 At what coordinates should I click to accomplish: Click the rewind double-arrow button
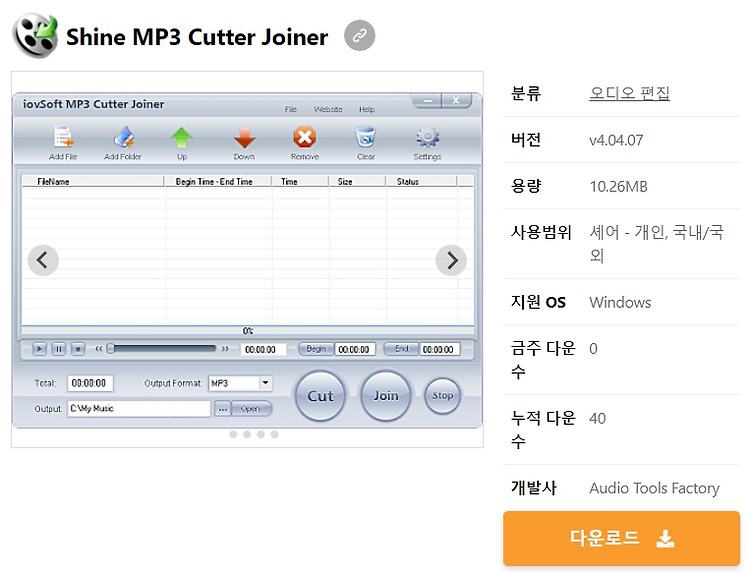tap(98, 349)
